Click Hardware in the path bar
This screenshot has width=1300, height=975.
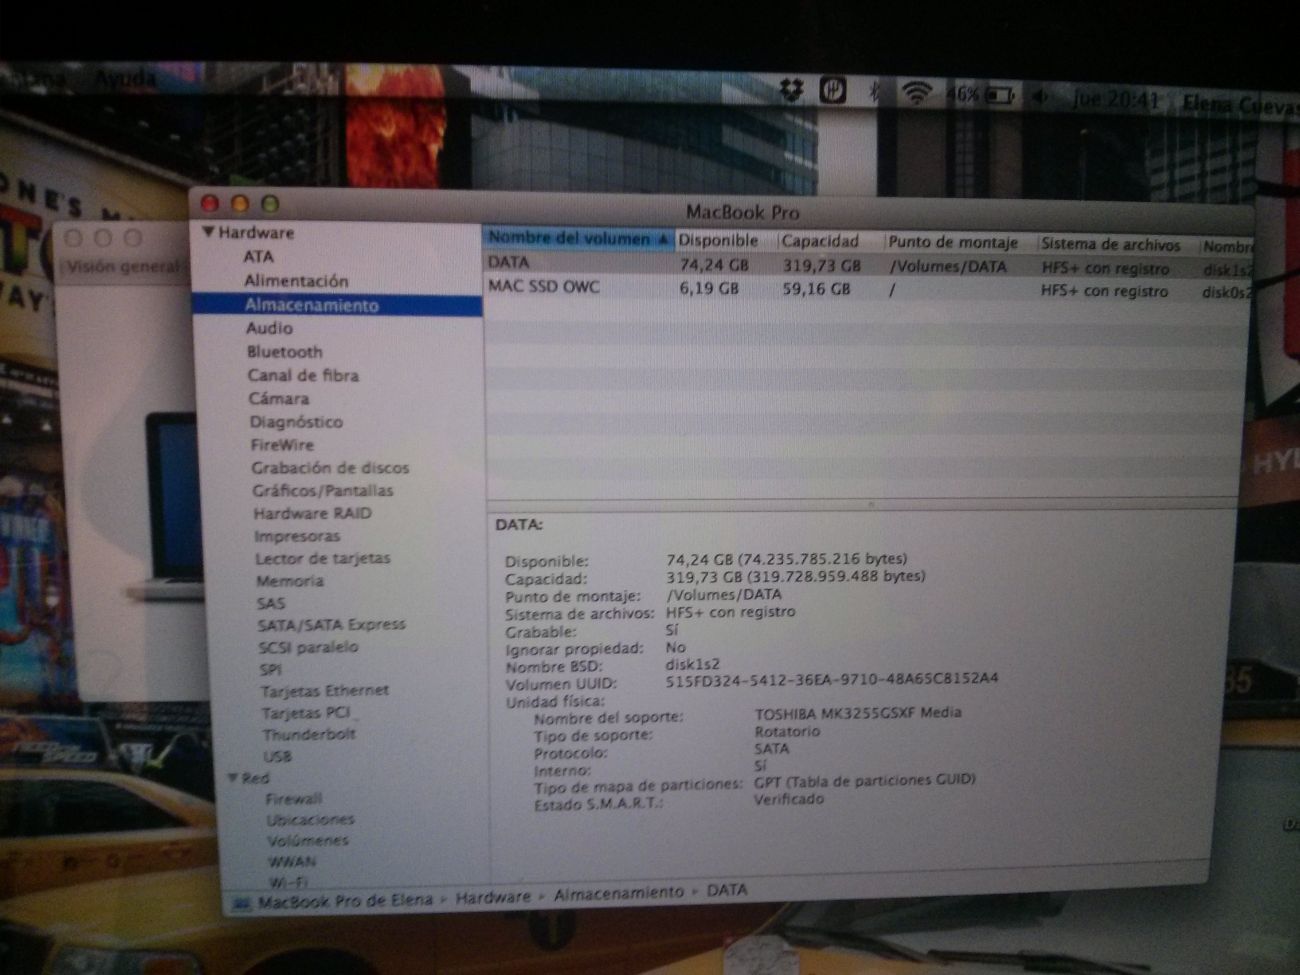(493, 897)
